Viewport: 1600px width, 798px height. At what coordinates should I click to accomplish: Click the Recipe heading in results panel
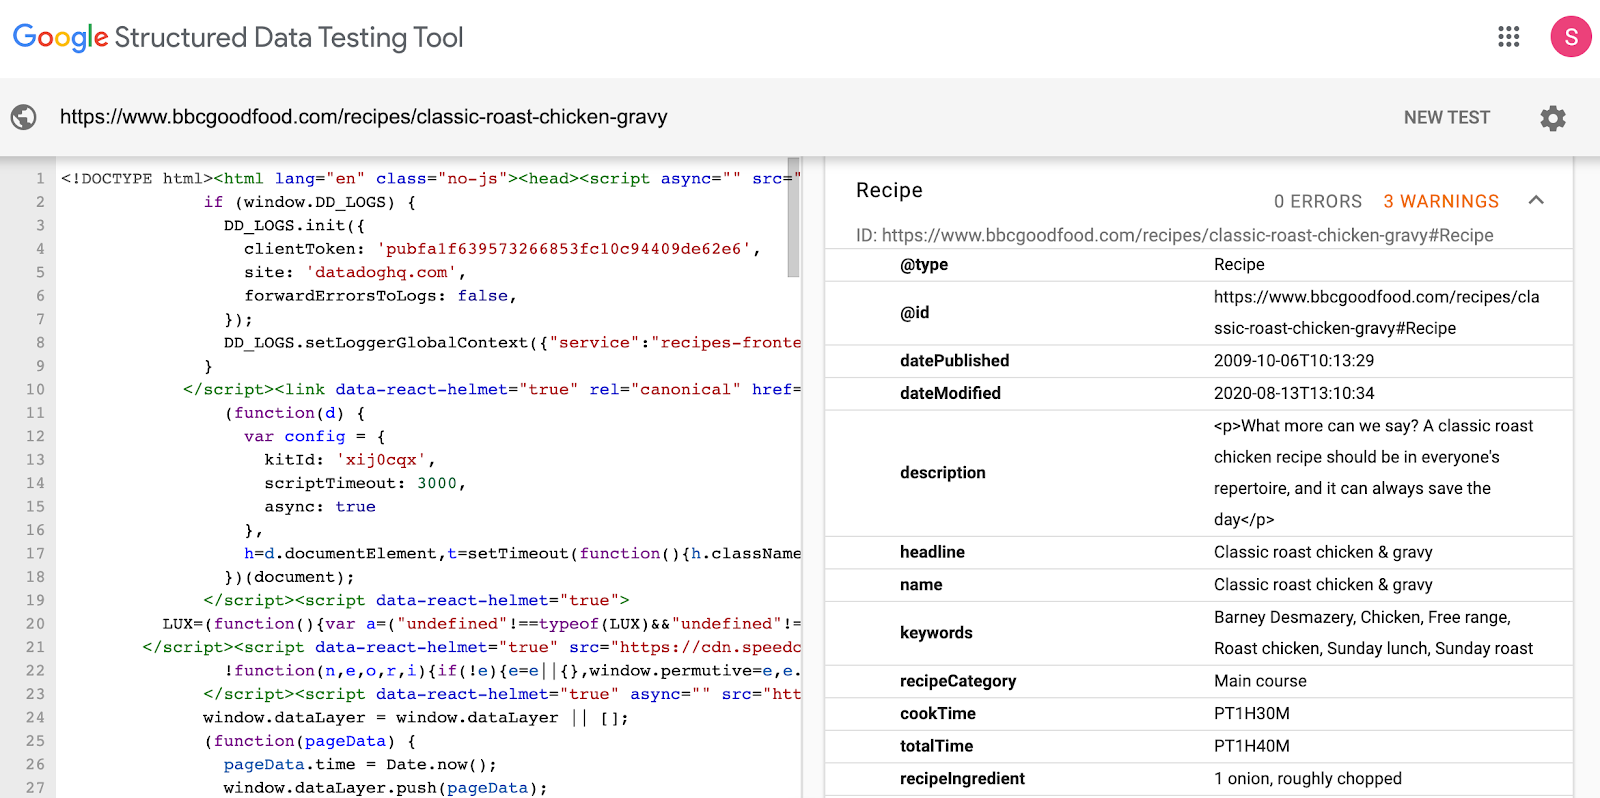889,190
